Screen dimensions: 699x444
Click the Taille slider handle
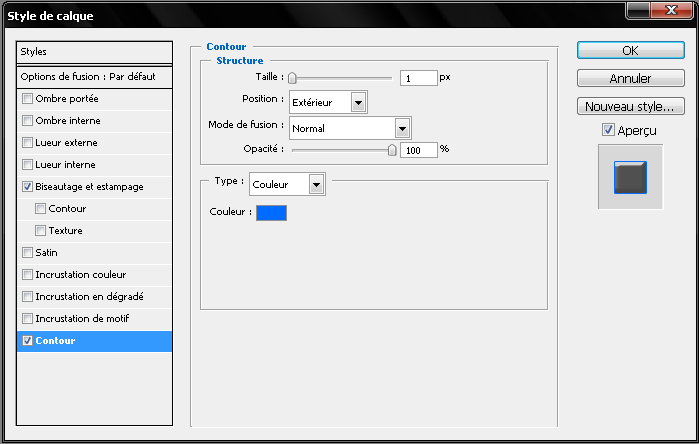[292, 78]
